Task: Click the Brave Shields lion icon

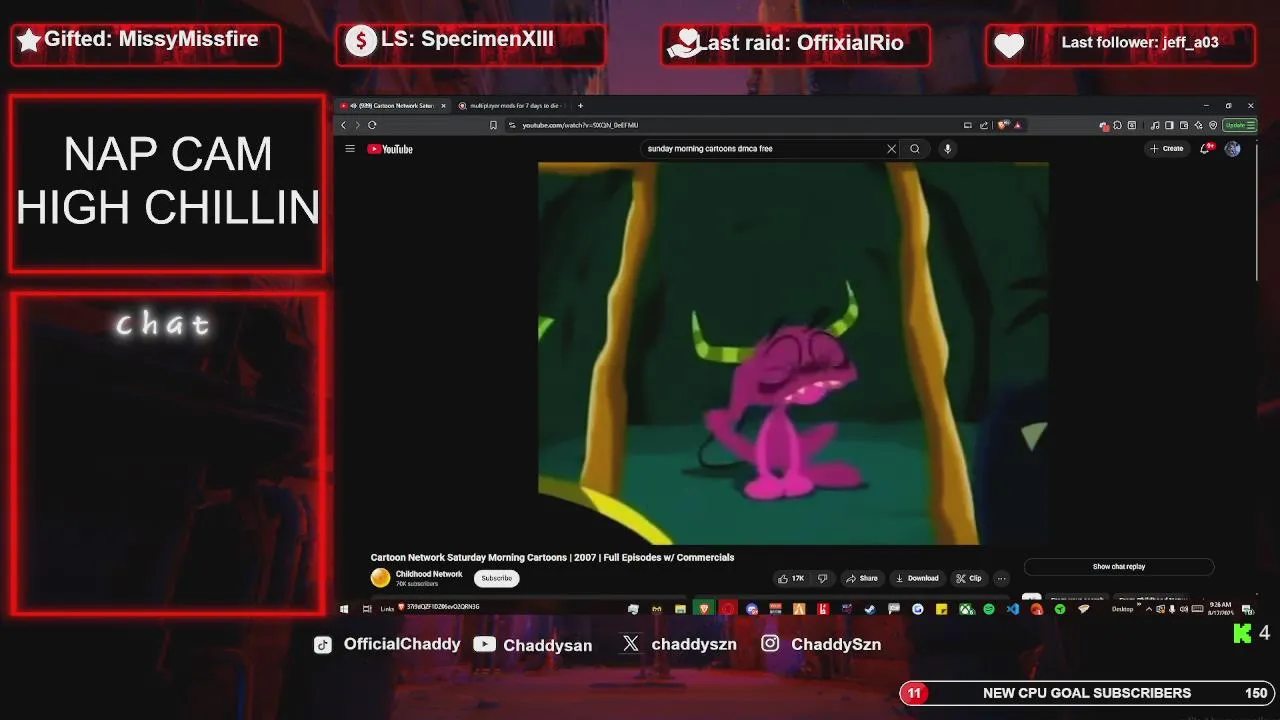Action: pyautogui.click(x=1001, y=125)
